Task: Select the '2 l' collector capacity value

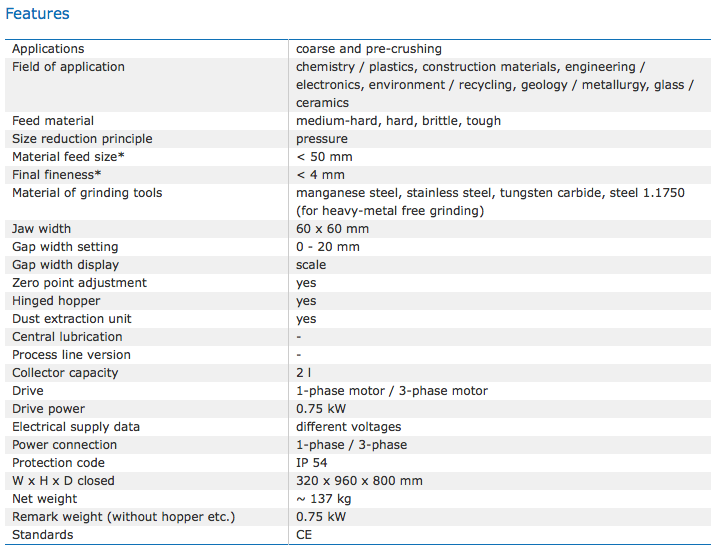Action: (303, 373)
